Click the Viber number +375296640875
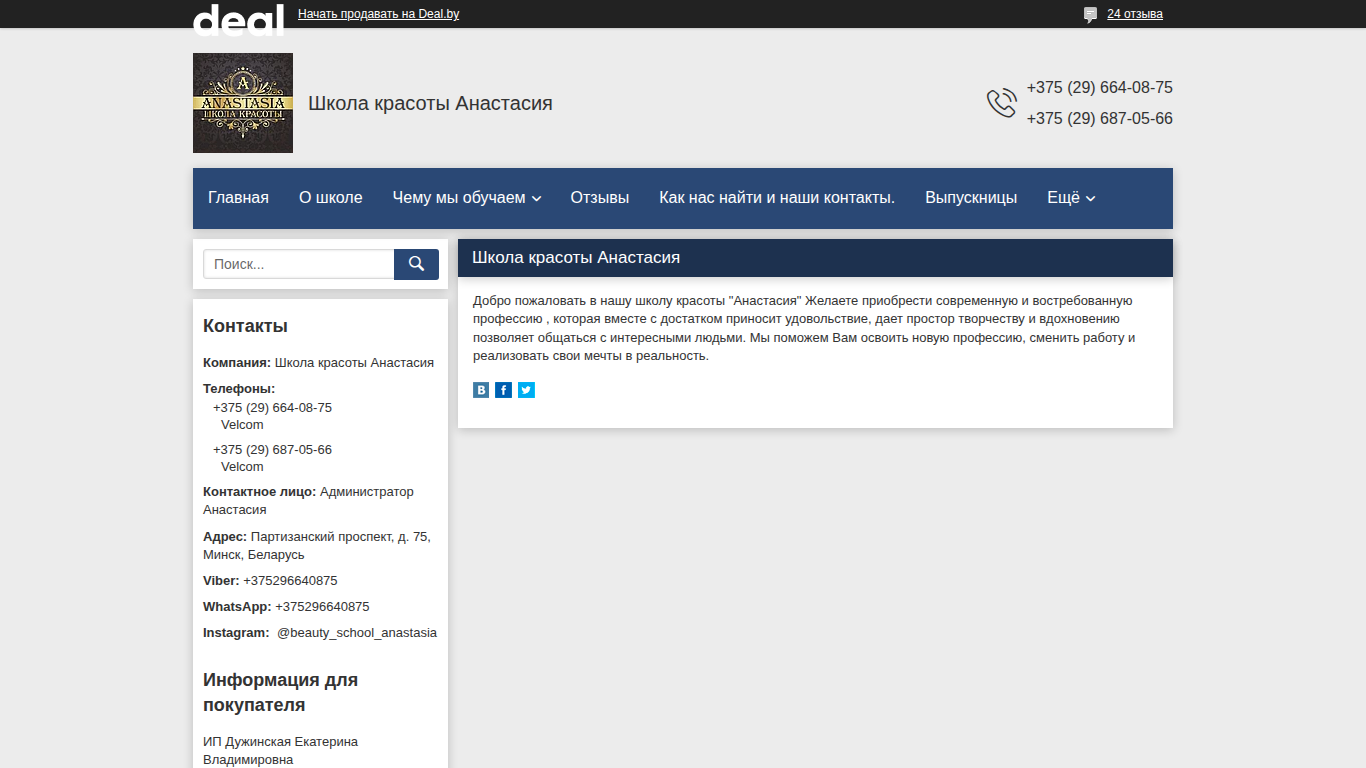The width and height of the screenshot is (1366, 768). 290,581
